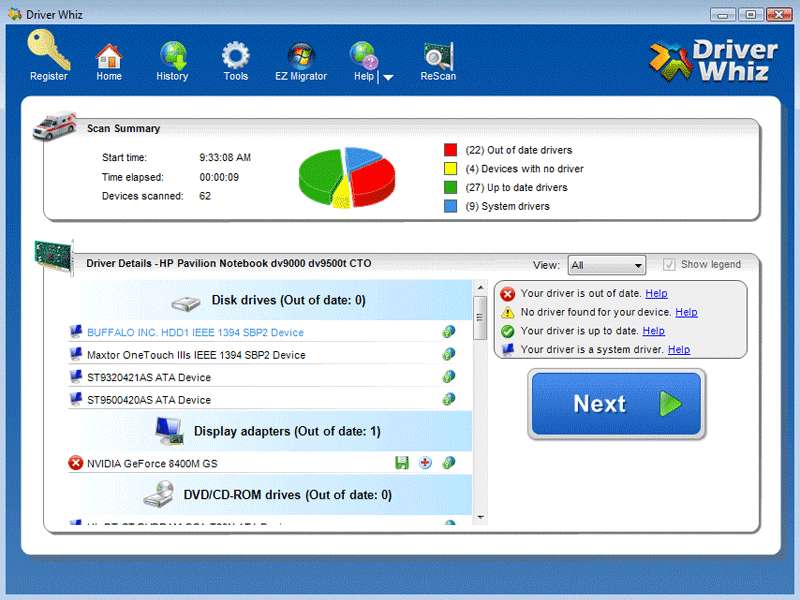Click the red X out of date legend icon
Image resolution: width=800 pixels, height=600 pixels.
pyautogui.click(x=507, y=294)
